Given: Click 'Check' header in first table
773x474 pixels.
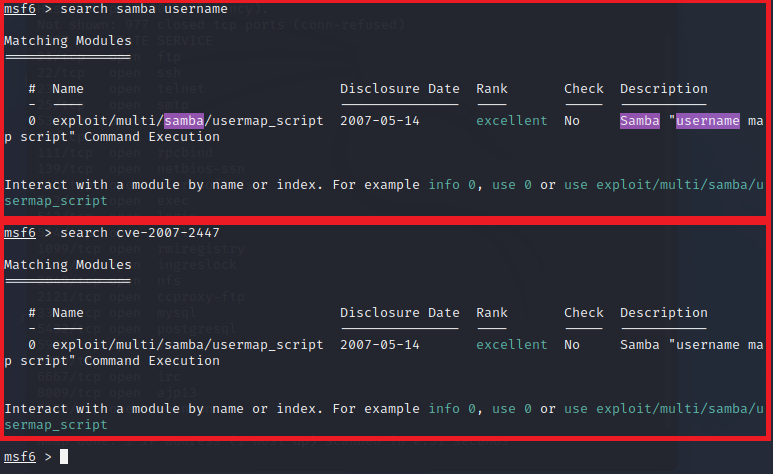Looking at the screenshot, I should (584, 89).
